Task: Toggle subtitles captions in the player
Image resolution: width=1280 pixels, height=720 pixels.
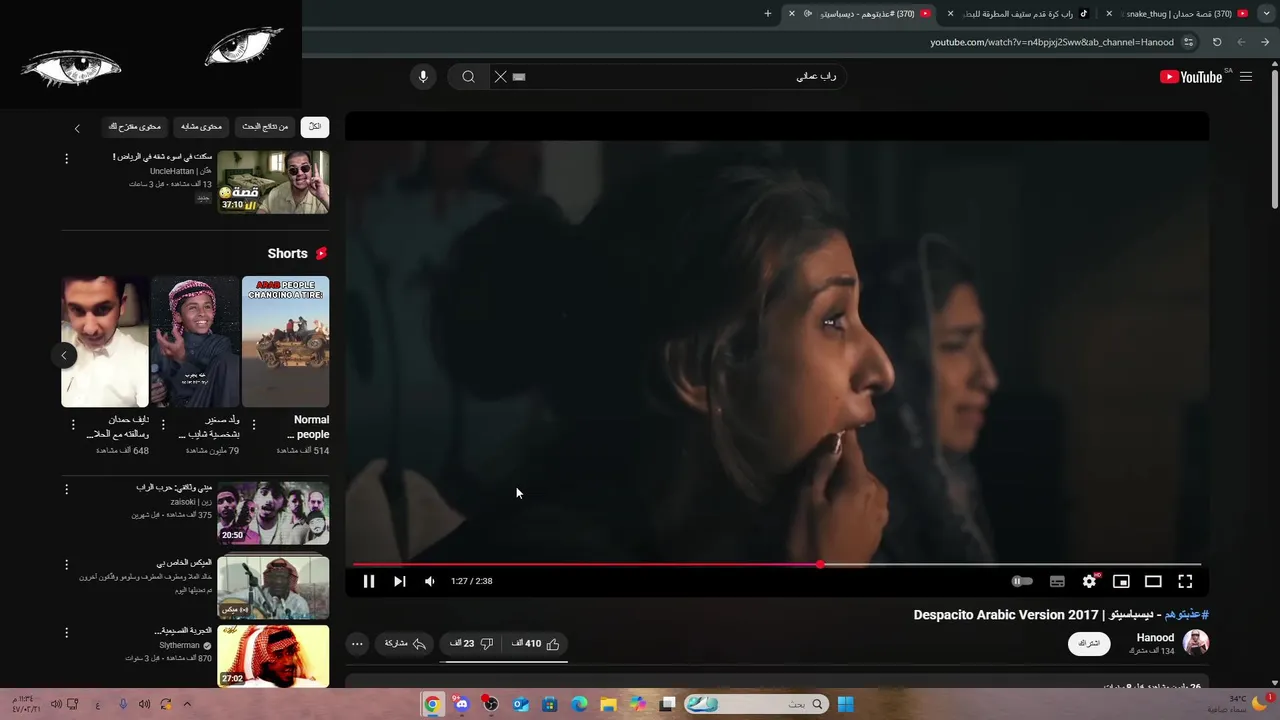Action: pos(1057,581)
